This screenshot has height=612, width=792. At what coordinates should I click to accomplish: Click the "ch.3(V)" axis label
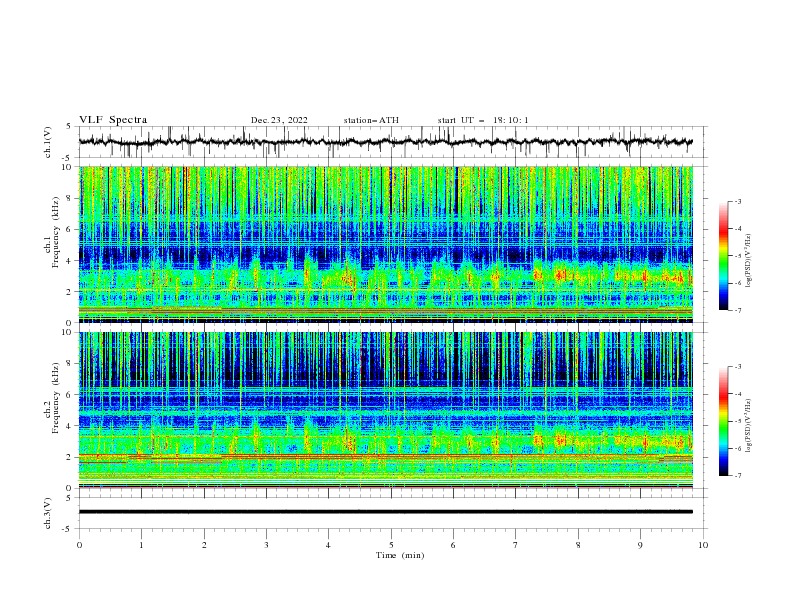click(x=48, y=513)
